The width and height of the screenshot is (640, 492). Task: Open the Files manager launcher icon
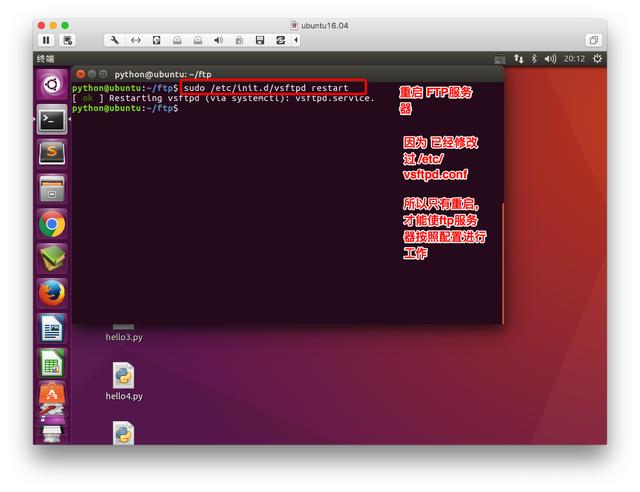click(52, 189)
